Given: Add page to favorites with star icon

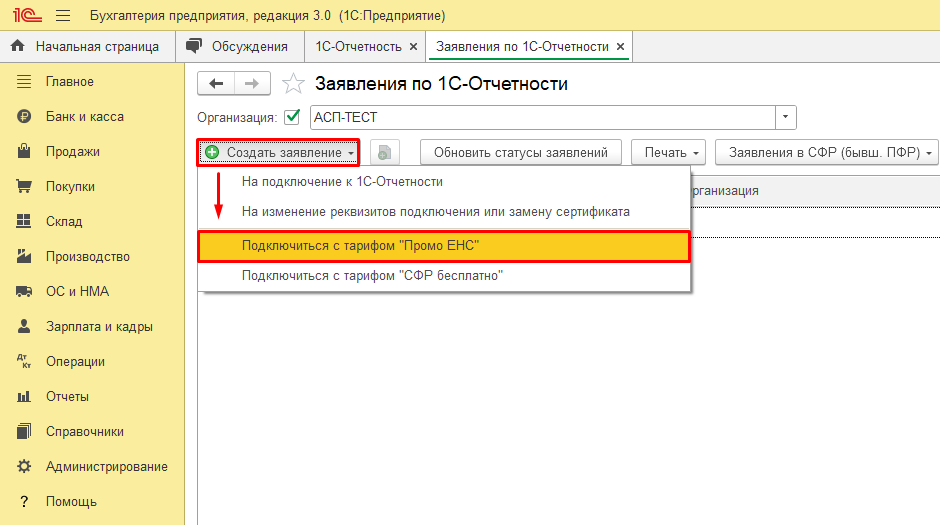Looking at the screenshot, I should (x=293, y=83).
